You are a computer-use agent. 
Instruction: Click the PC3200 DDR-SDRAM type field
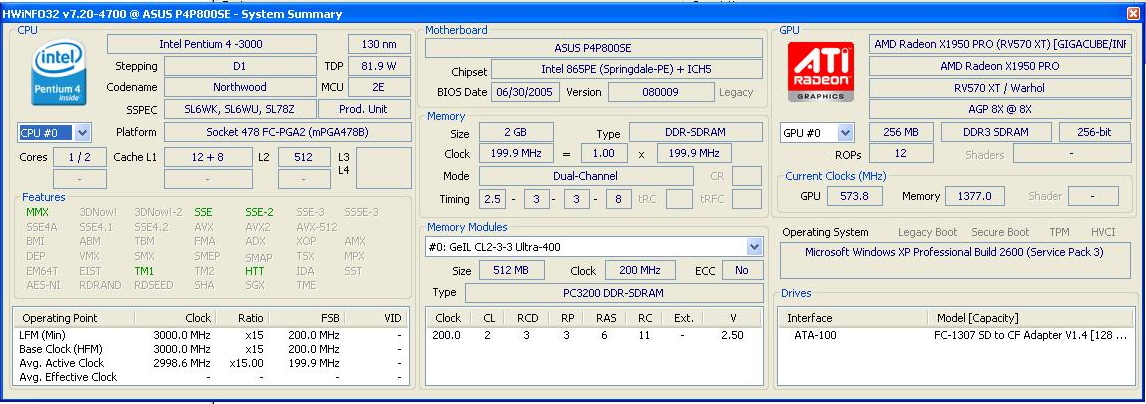(x=614, y=292)
